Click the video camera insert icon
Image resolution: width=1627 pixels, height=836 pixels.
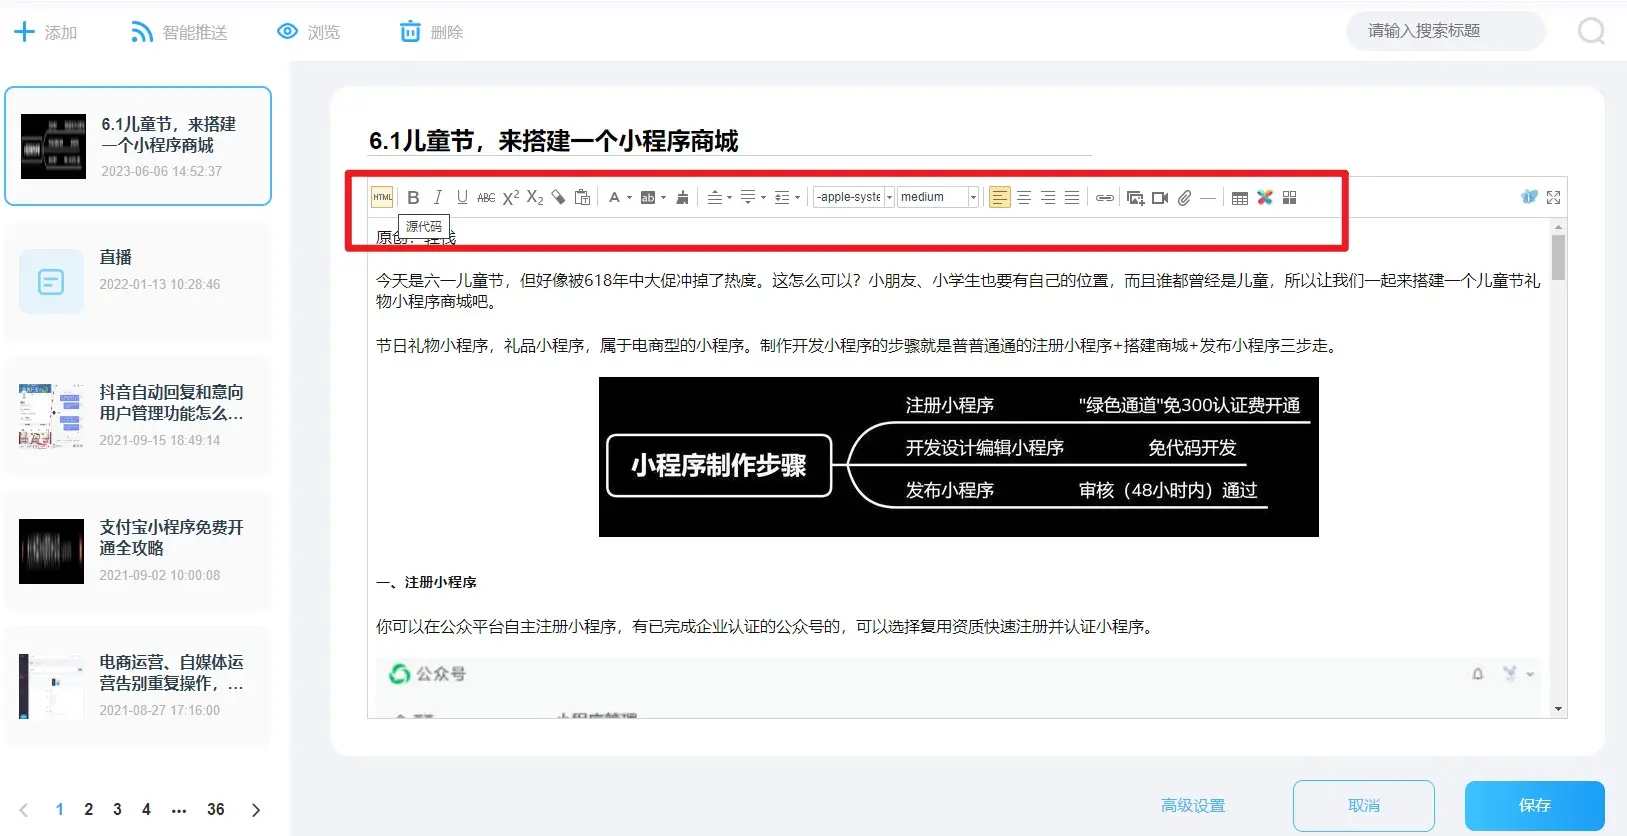(1160, 198)
